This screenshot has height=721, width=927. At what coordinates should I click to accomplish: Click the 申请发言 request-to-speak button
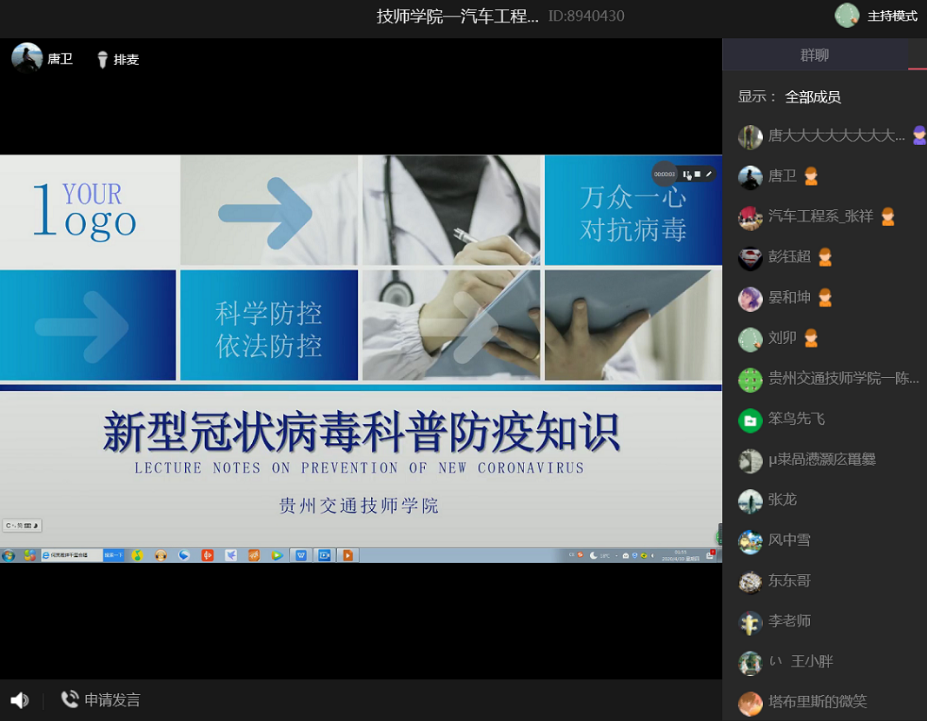(x=101, y=700)
